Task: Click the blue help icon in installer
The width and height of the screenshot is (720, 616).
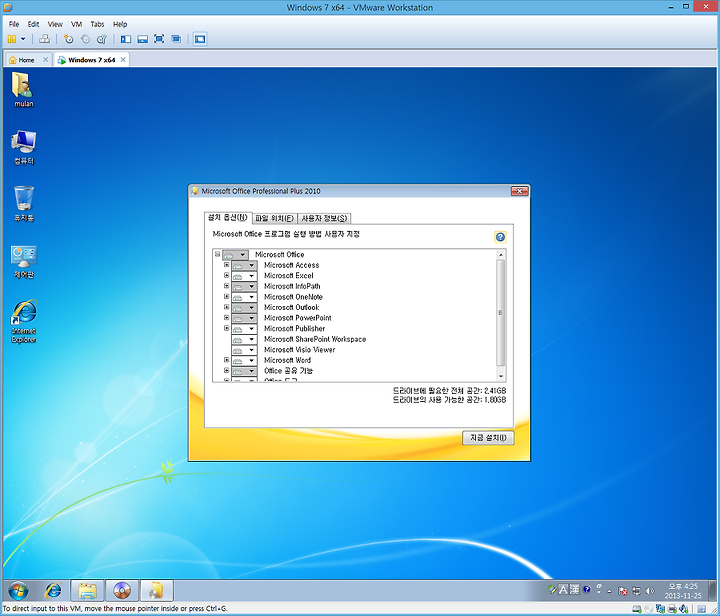Action: coord(500,237)
